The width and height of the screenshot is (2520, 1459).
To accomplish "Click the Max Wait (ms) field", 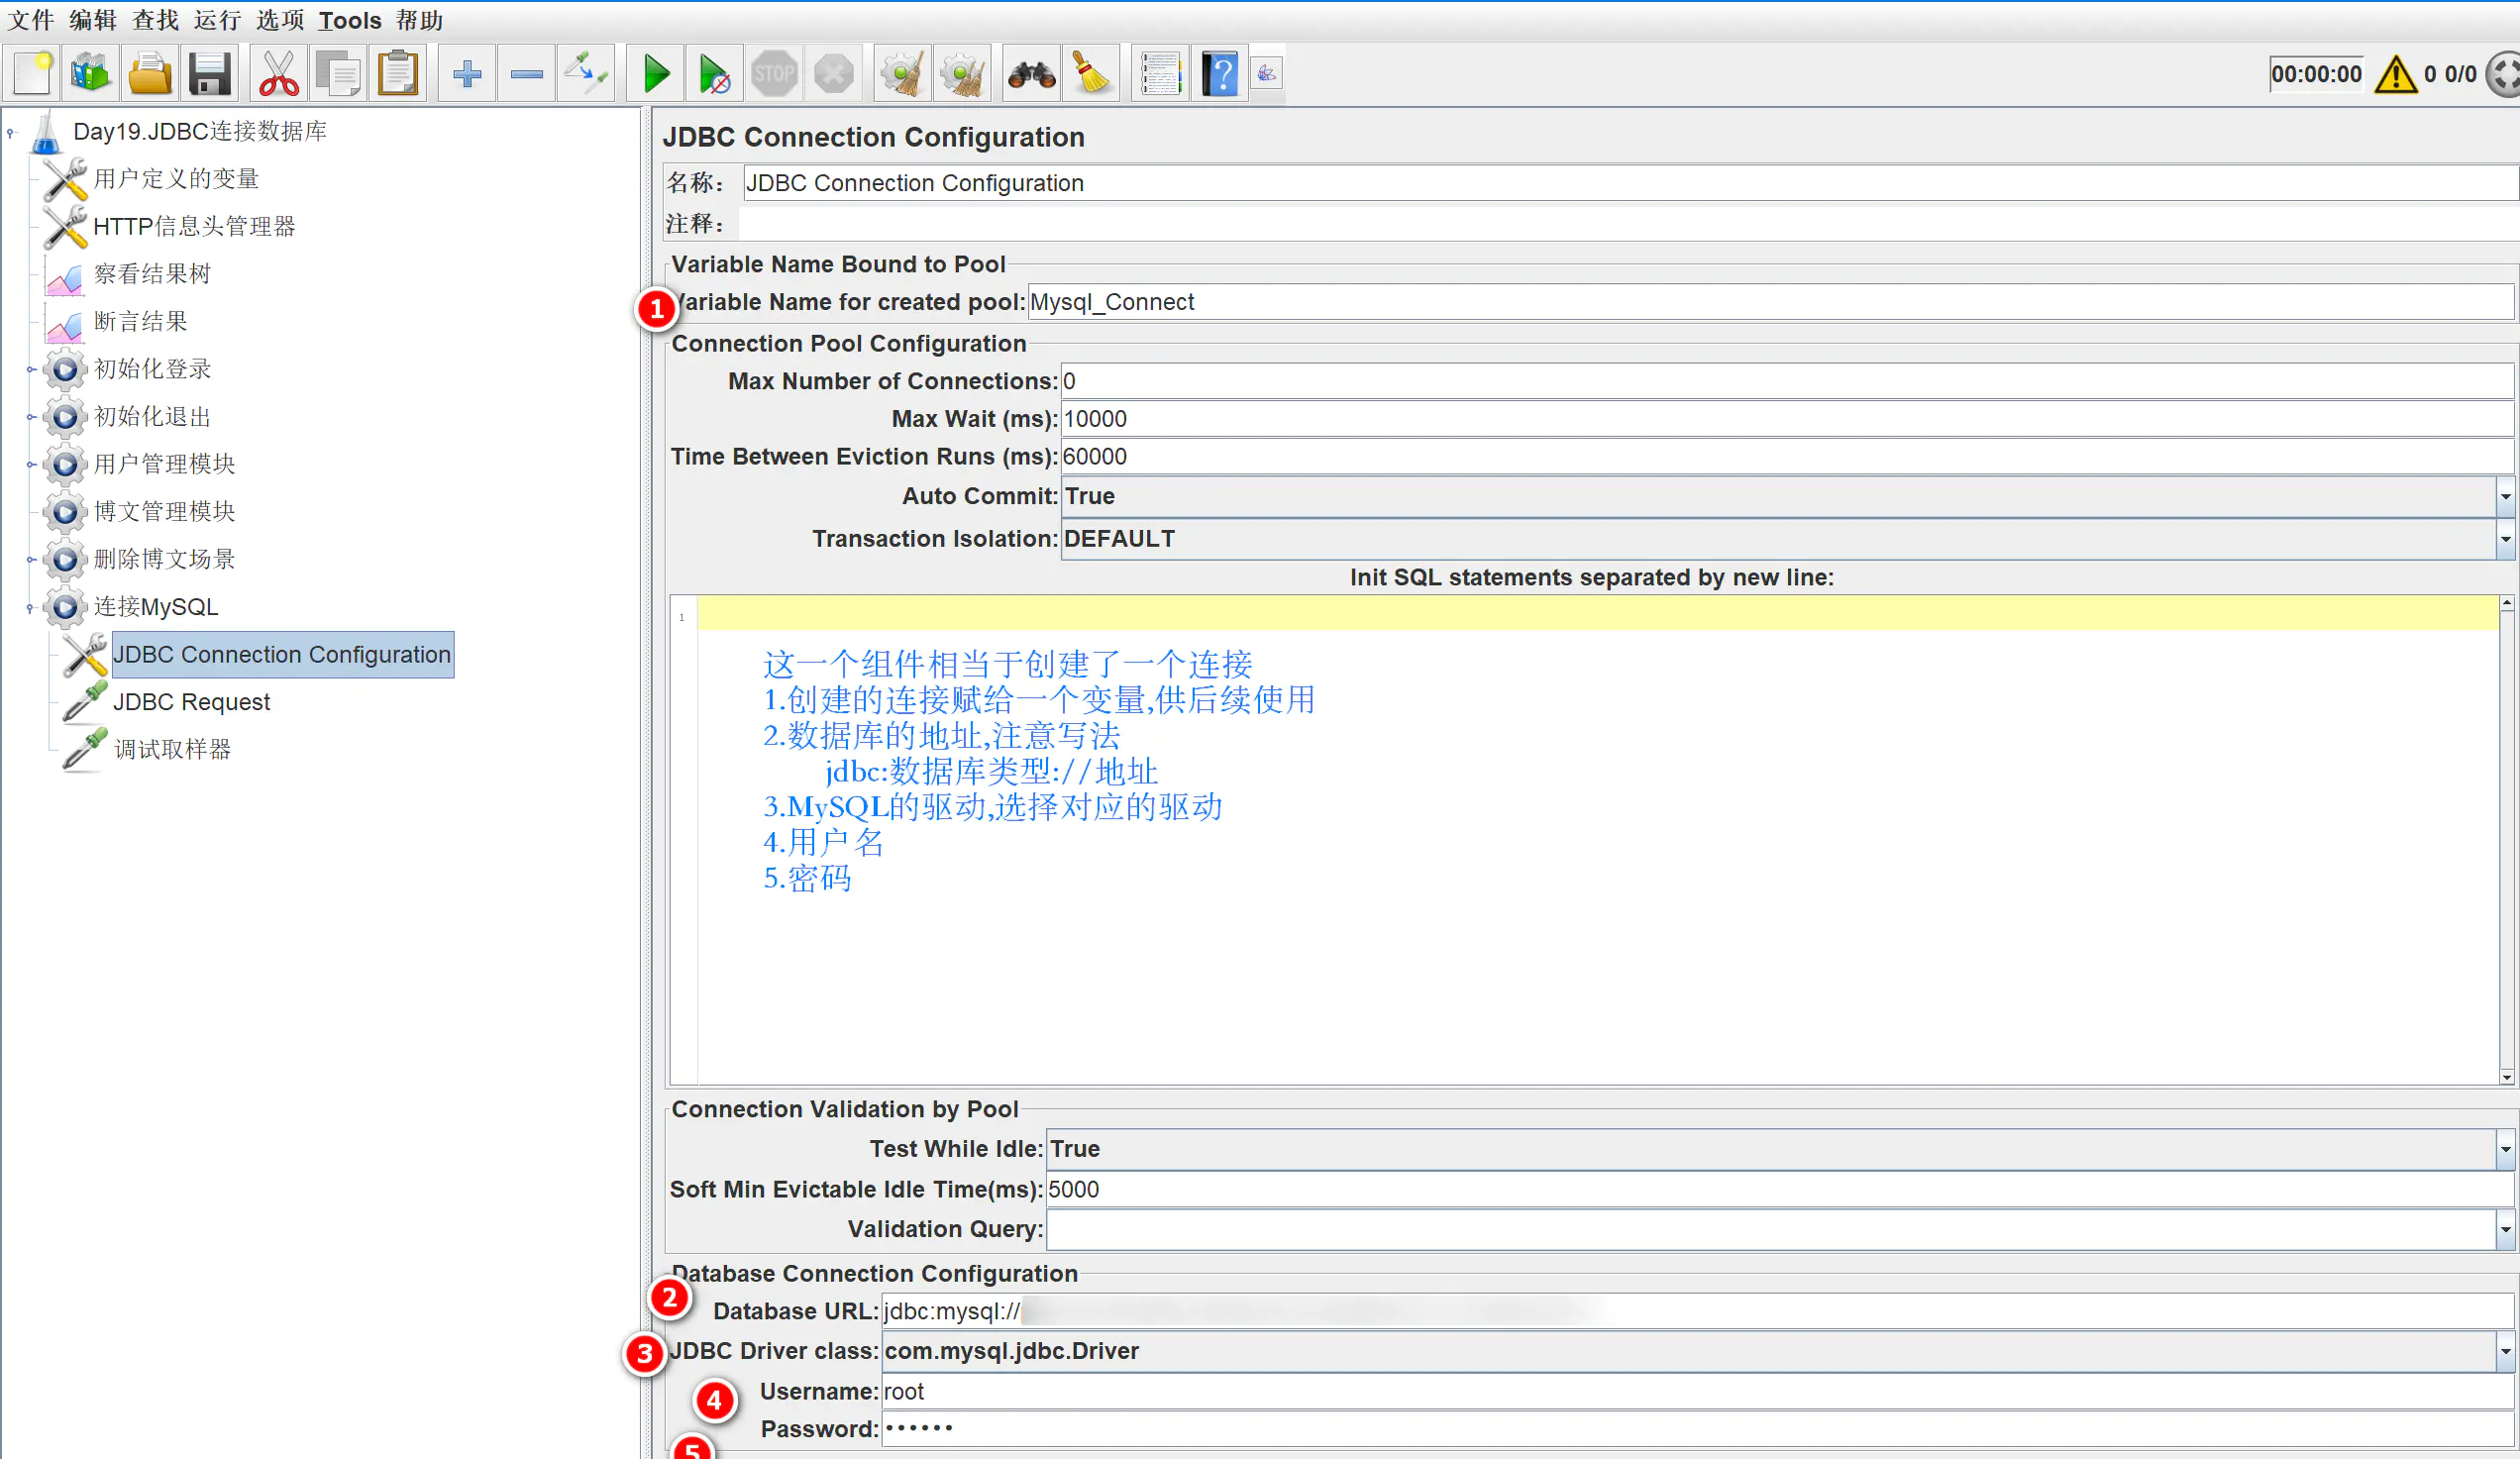I will (1786, 419).
